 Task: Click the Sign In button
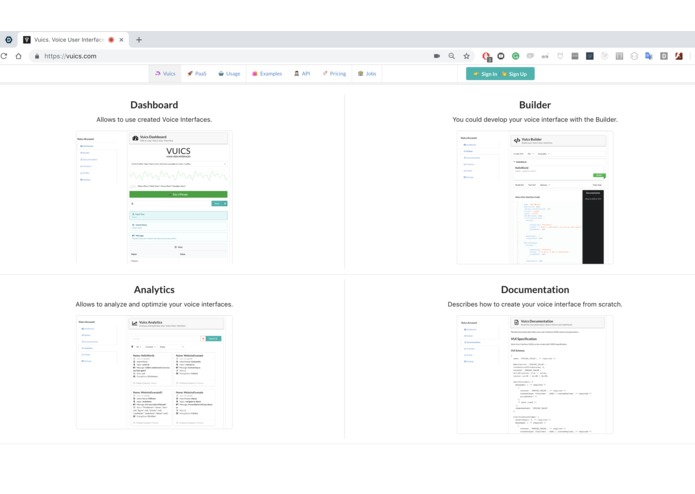click(485, 74)
